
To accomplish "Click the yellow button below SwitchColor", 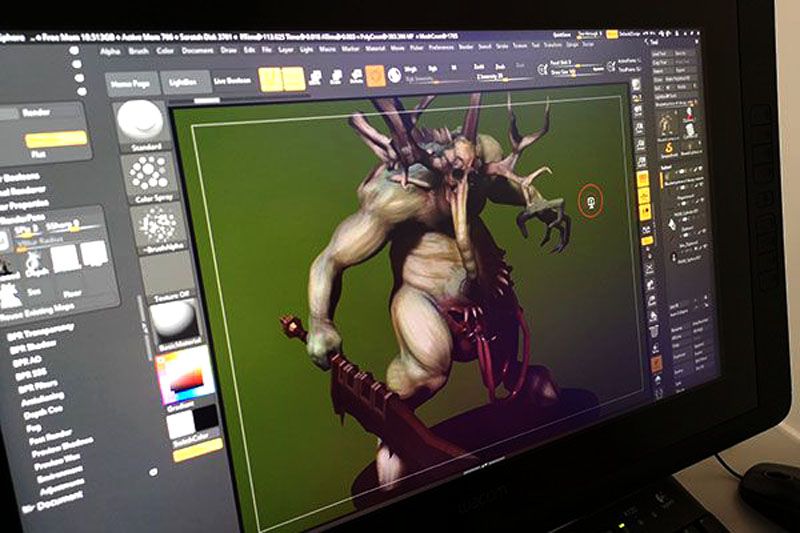I will coord(198,451).
